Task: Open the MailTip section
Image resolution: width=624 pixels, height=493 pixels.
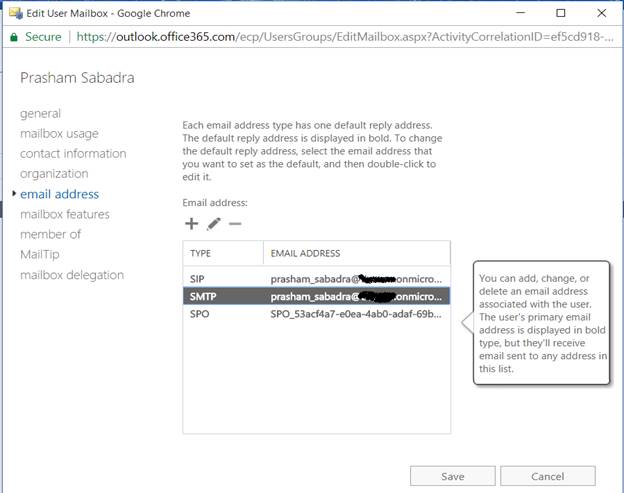Action: point(40,254)
